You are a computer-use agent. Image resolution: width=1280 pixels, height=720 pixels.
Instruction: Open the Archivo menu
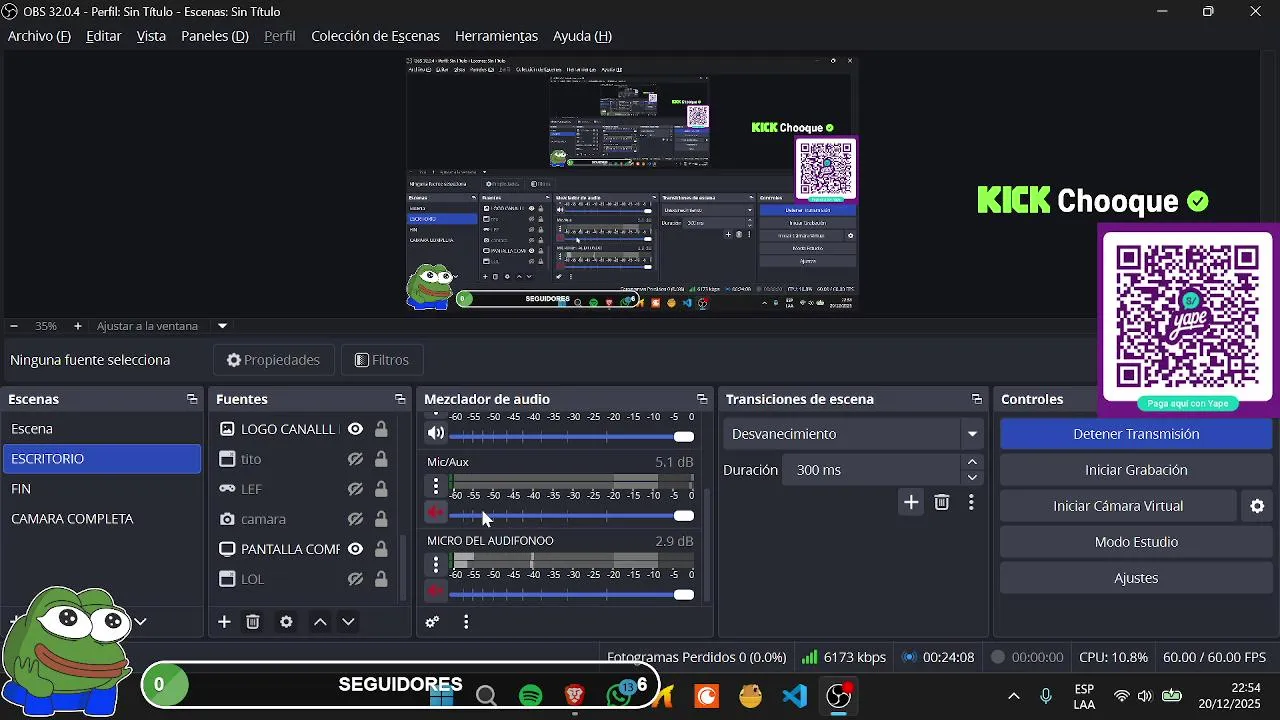(x=39, y=36)
